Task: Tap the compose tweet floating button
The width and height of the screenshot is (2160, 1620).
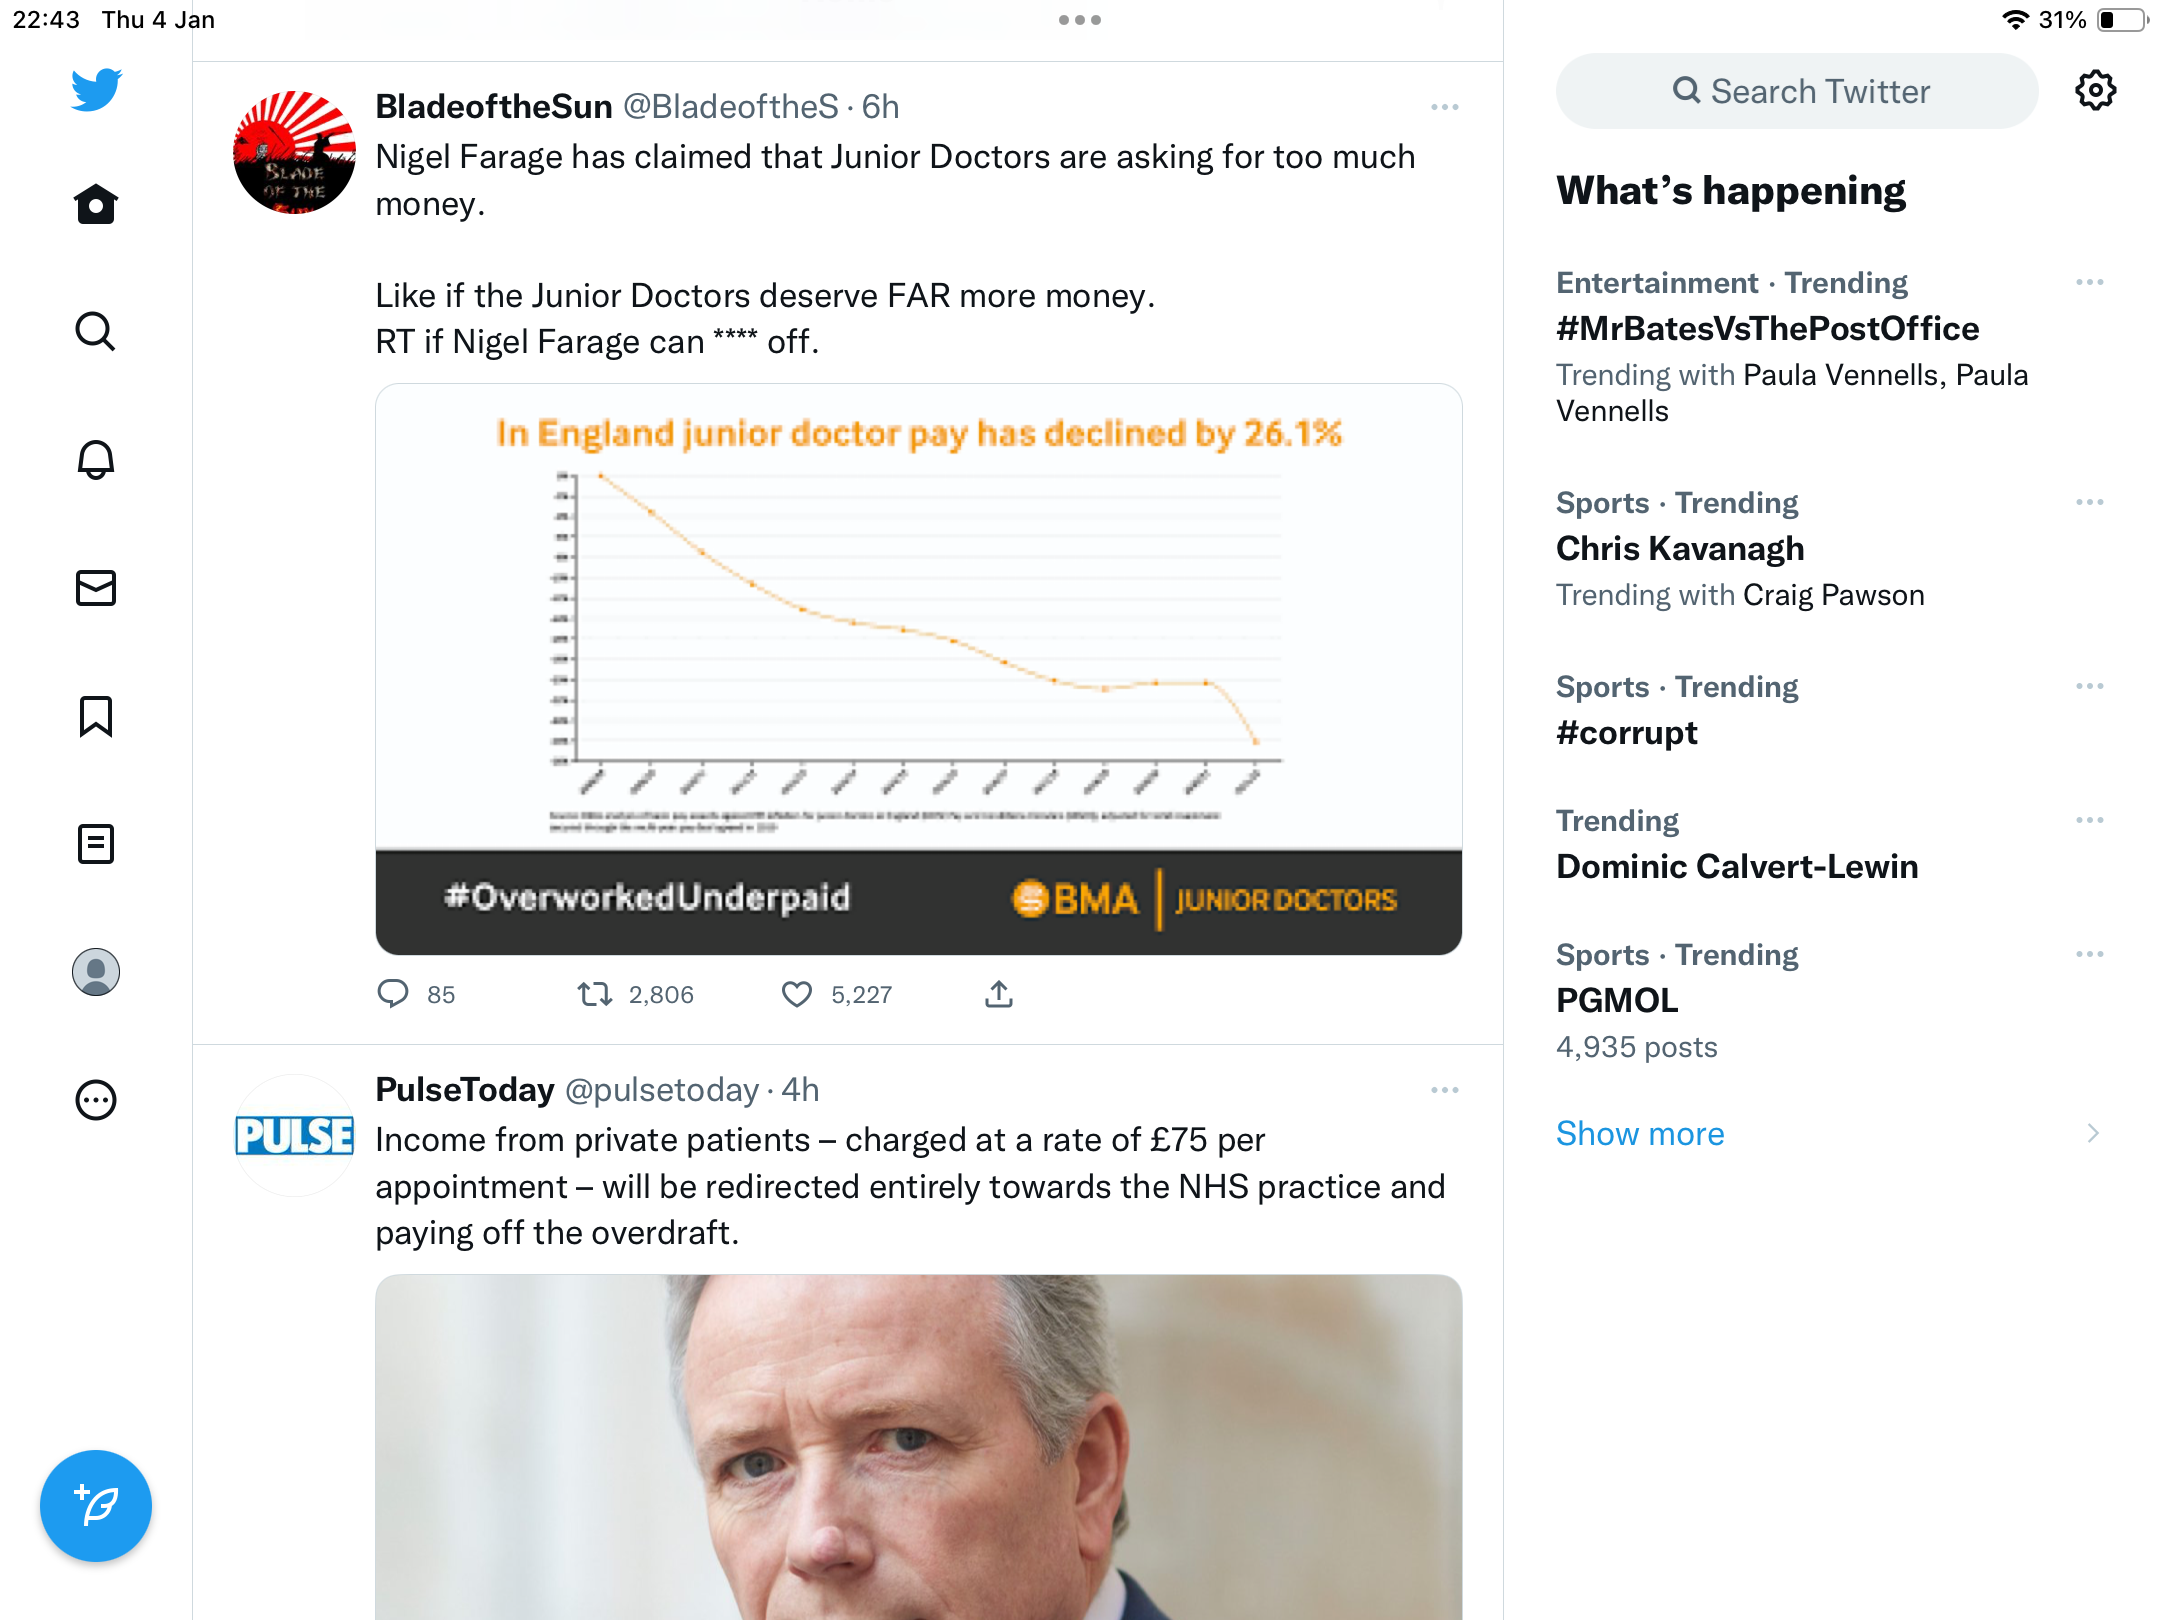Action: pyautogui.click(x=96, y=1505)
